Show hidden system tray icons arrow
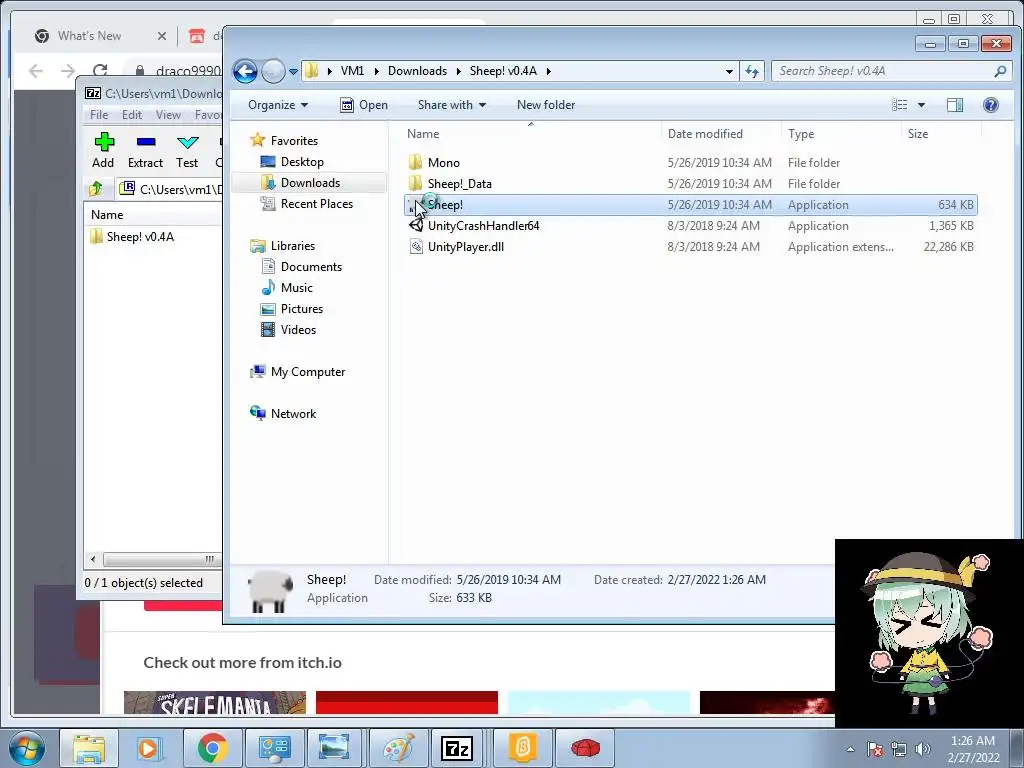 pos(850,749)
